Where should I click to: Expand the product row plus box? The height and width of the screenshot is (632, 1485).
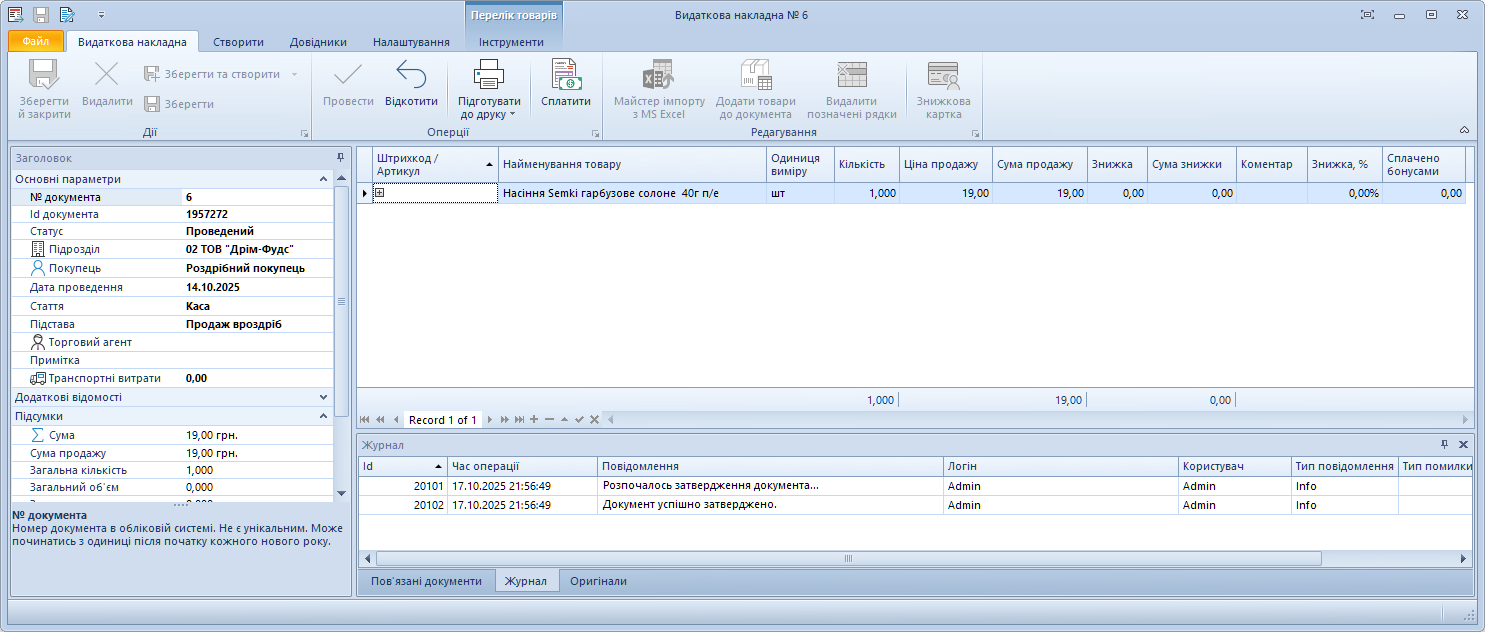tap(380, 193)
